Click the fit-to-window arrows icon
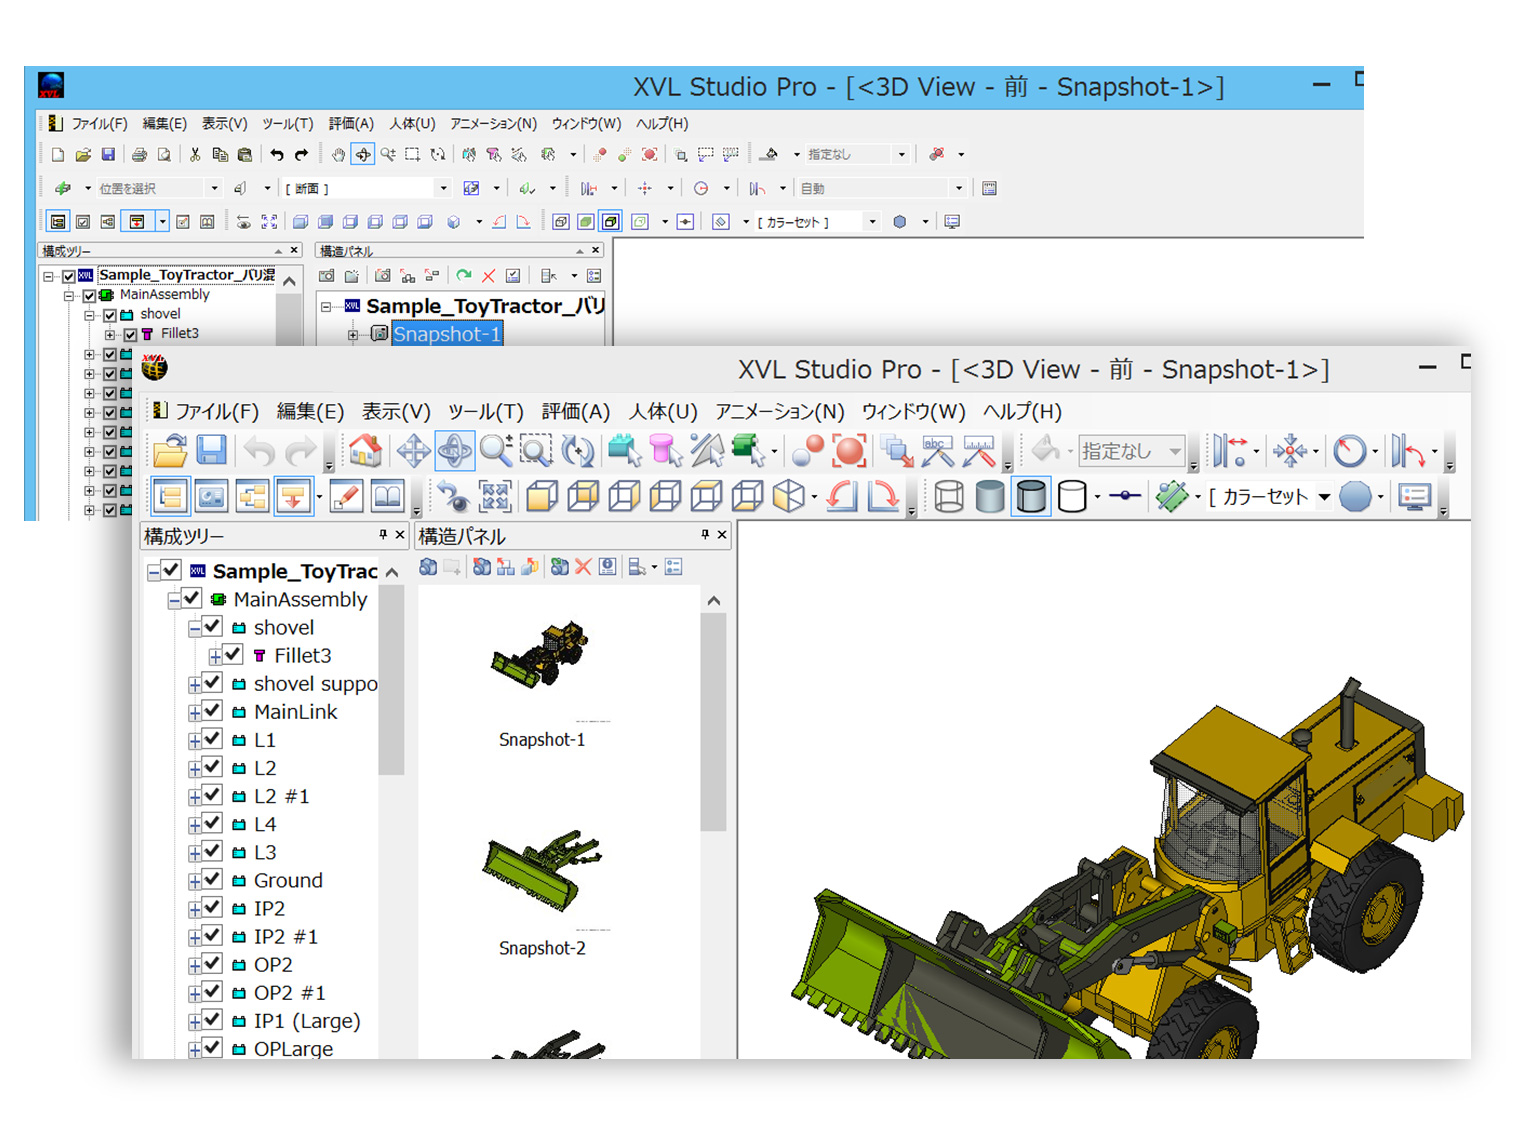1514x1125 pixels. (x=494, y=496)
